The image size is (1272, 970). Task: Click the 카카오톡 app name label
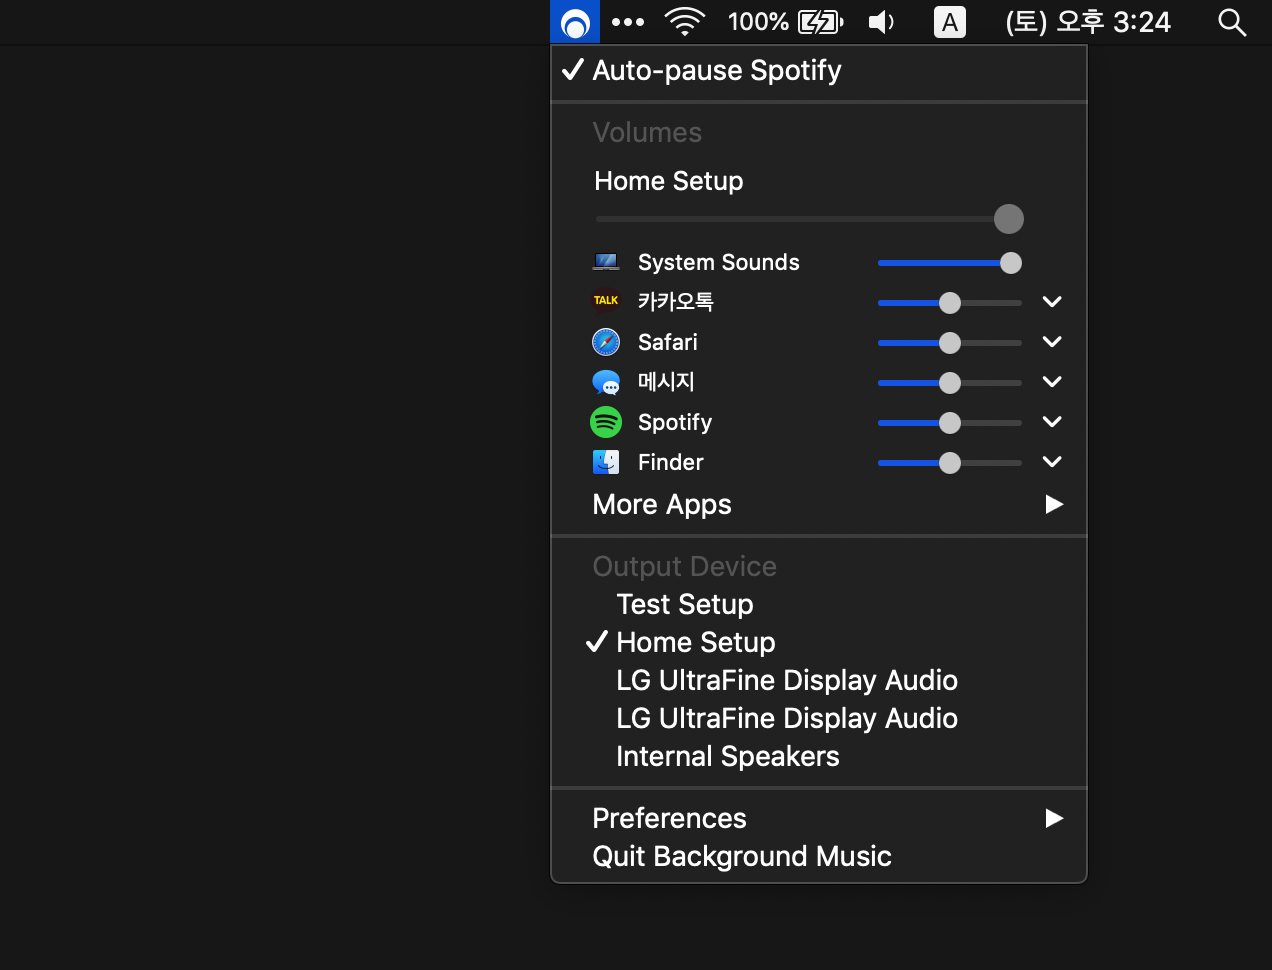[676, 301]
